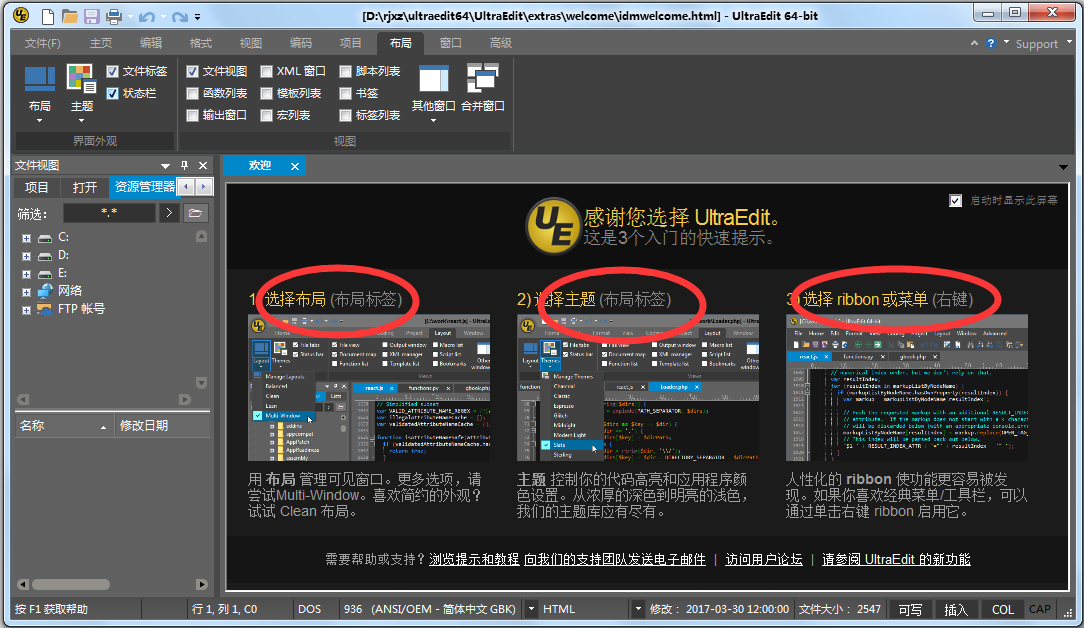Pin the 文件视图 panel with pushpin icon

(184, 165)
